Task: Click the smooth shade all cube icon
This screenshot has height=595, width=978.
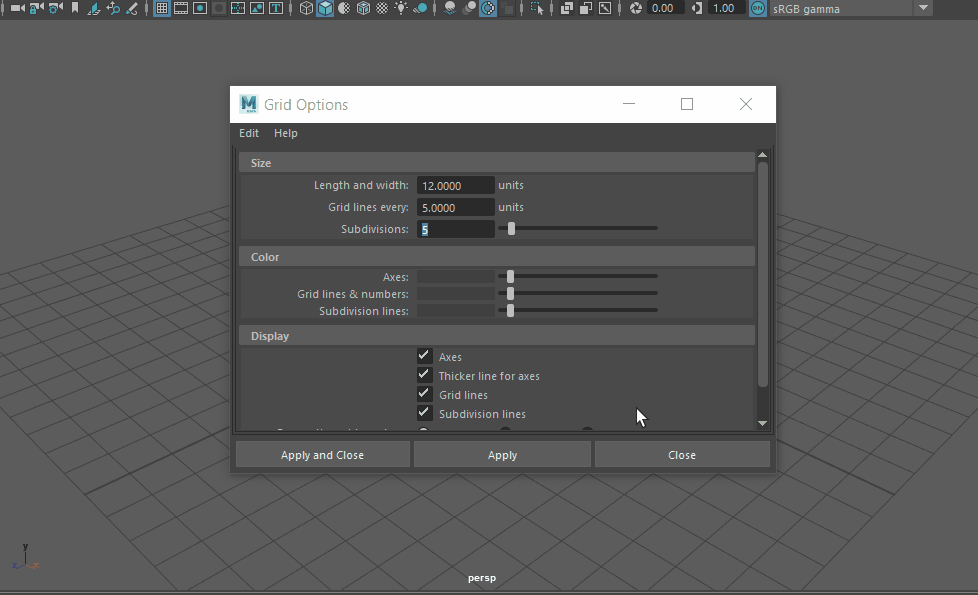Action: [325, 8]
